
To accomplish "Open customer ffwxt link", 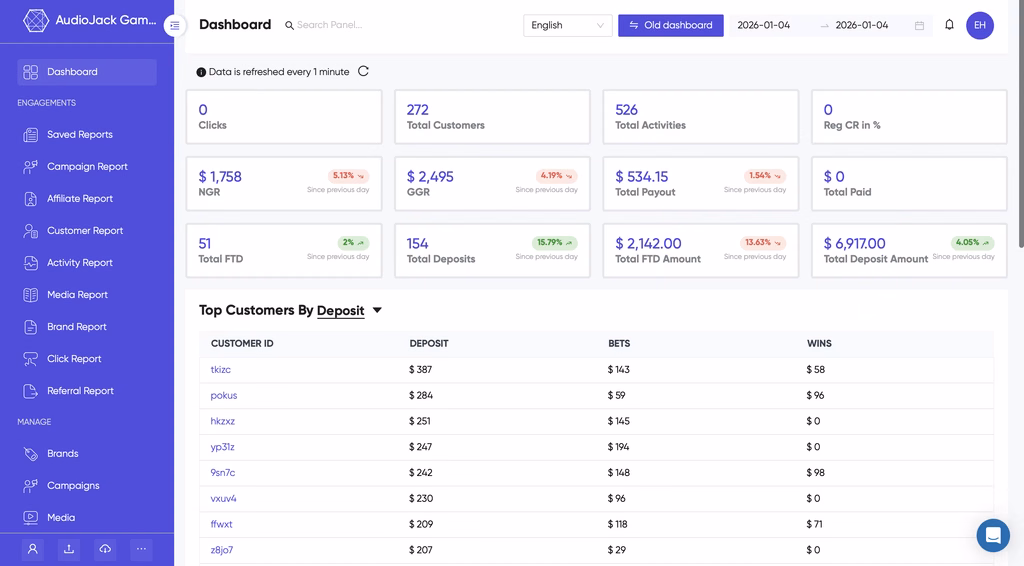I will pos(221,524).
